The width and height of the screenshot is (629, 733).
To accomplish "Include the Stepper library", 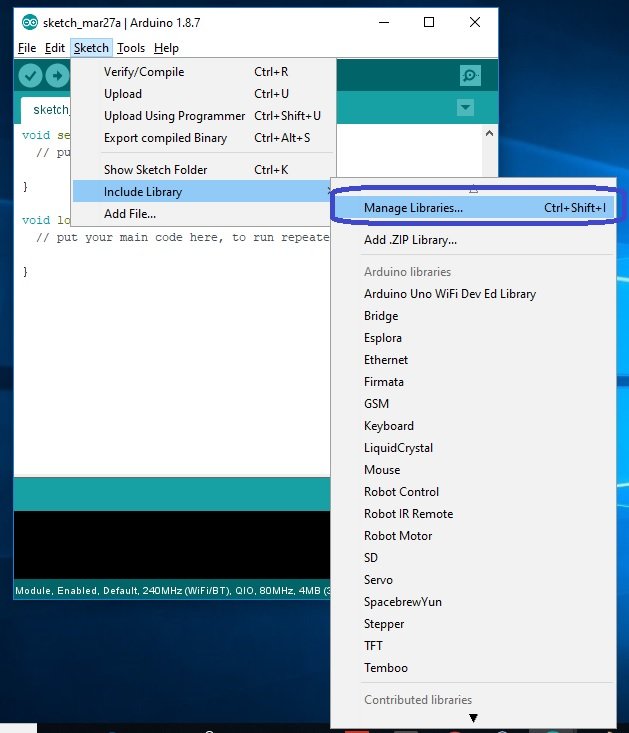I will [473, 624].
